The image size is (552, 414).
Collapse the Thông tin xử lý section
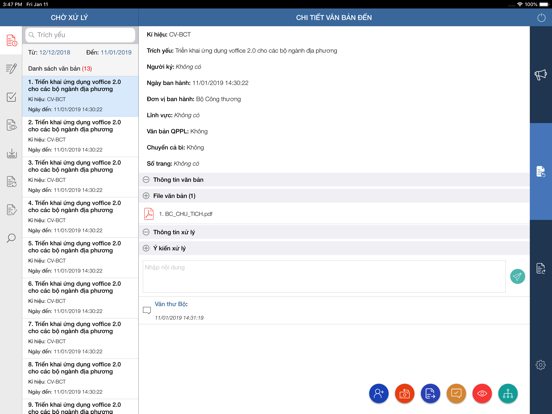[146, 232]
